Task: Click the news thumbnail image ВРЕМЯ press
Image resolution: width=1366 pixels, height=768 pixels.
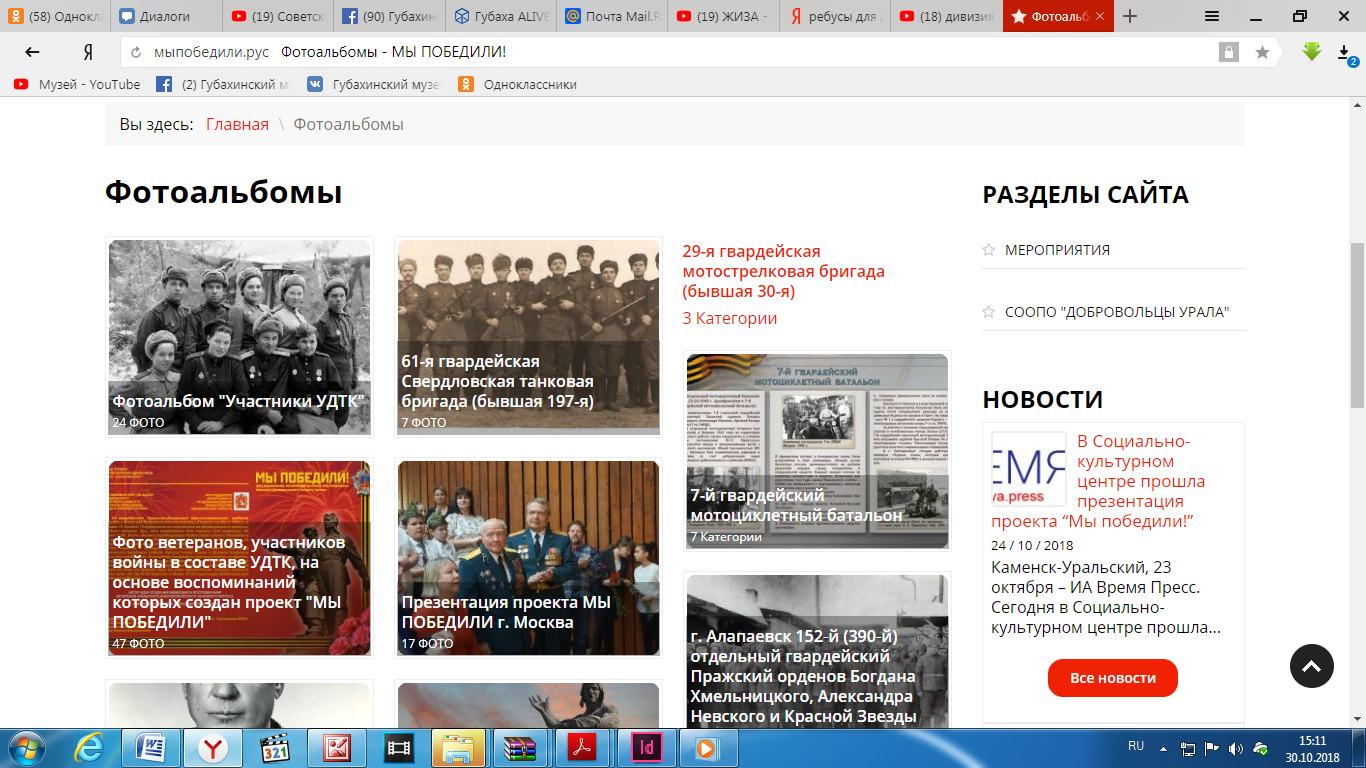Action: pos(1029,468)
